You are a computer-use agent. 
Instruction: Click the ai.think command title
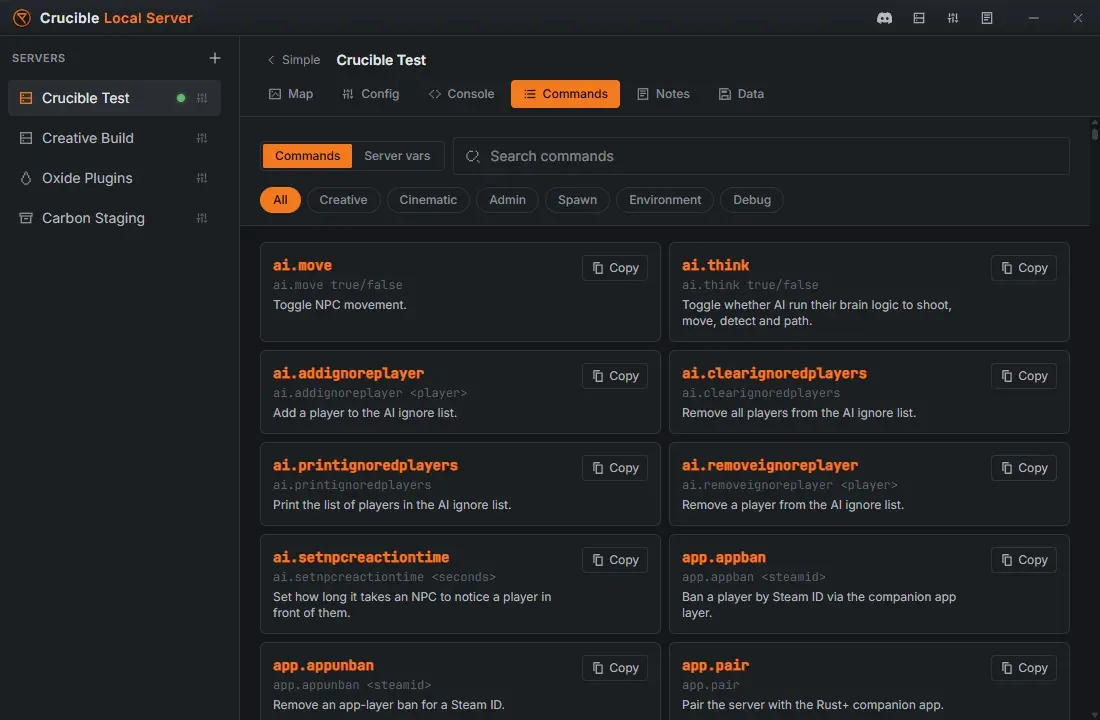click(716, 265)
